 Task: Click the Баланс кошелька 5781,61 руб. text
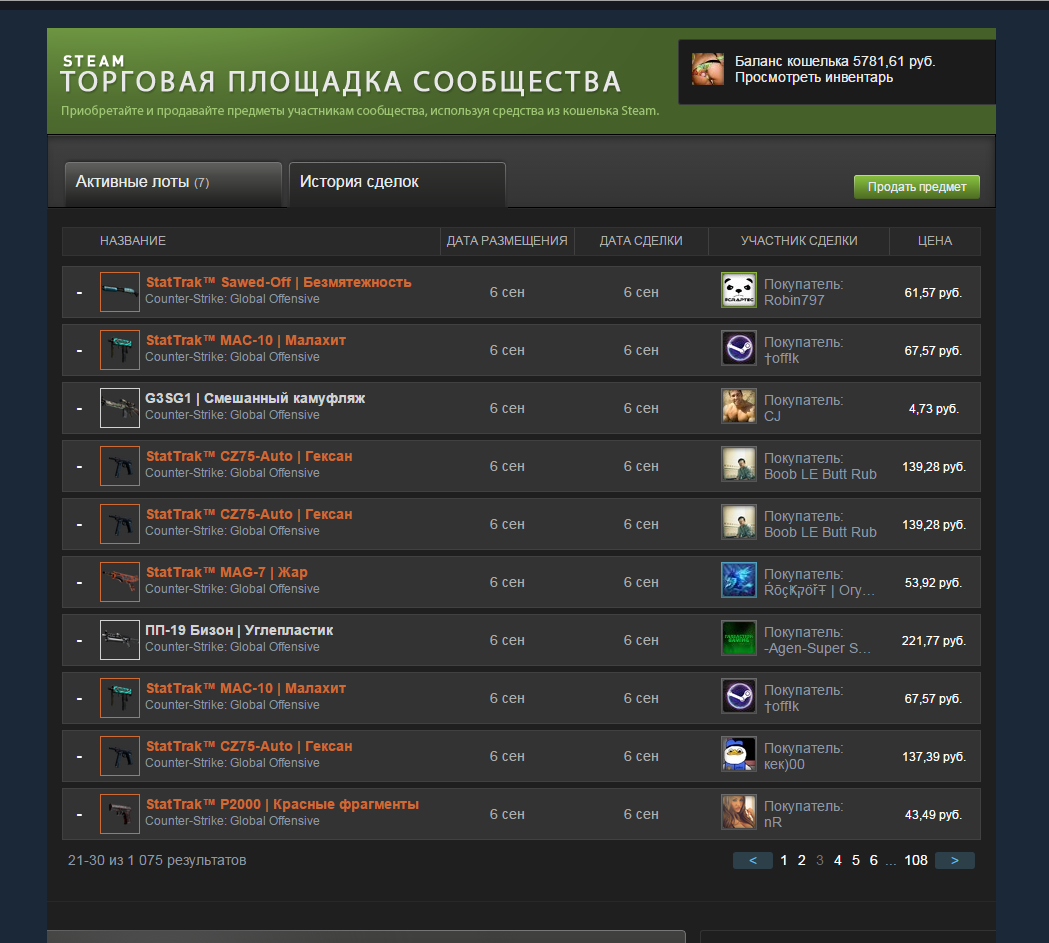pos(835,62)
